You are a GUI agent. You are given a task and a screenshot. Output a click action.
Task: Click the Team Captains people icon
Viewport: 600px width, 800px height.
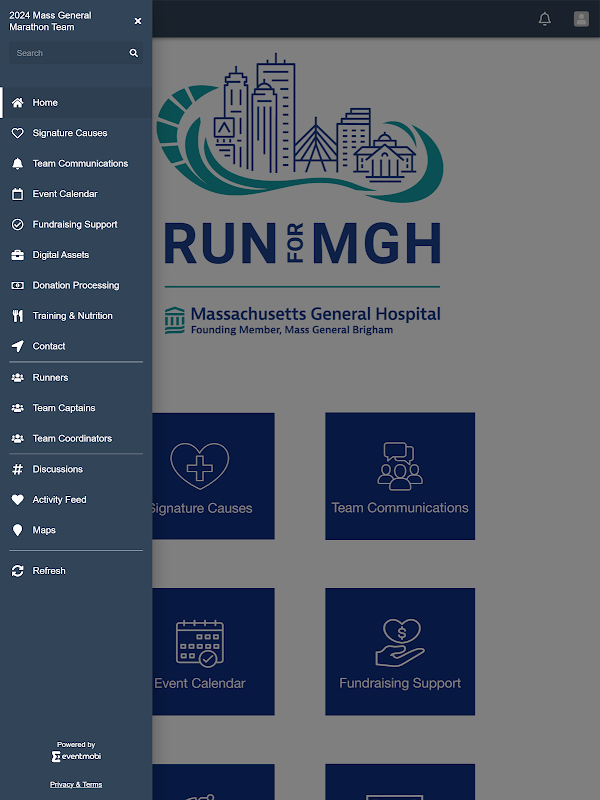pyautogui.click(x=17, y=408)
